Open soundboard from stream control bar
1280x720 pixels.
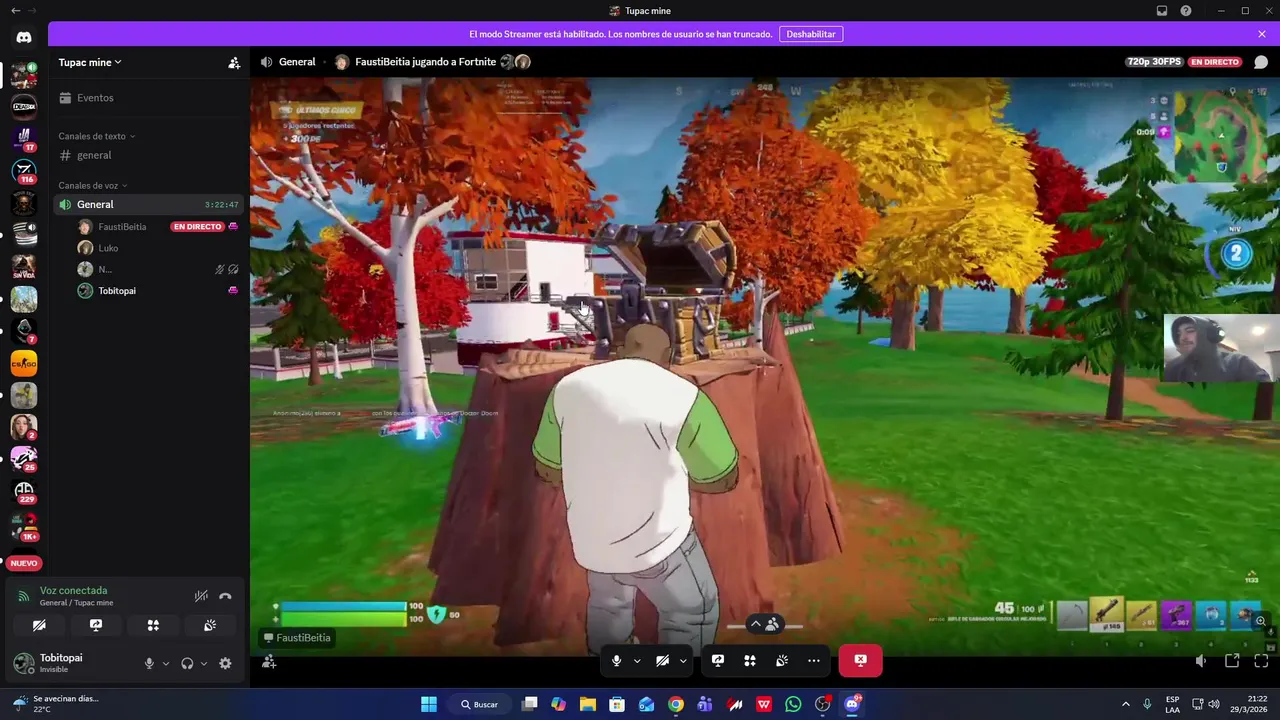[782, 661]
